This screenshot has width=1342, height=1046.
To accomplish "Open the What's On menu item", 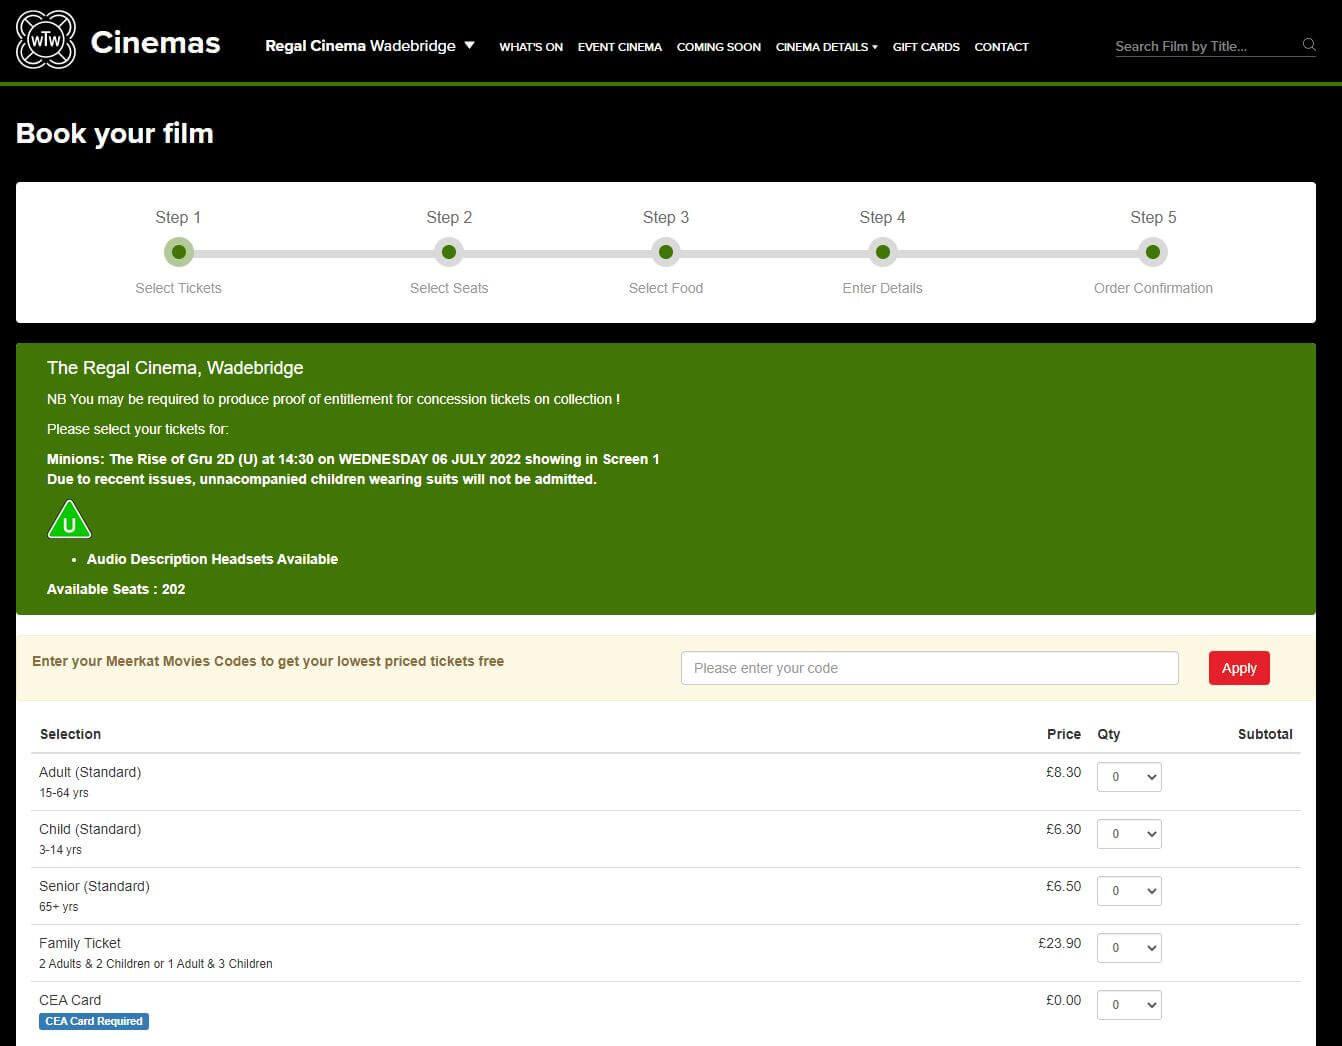I will pyautogui.click(x=531, y=47).
